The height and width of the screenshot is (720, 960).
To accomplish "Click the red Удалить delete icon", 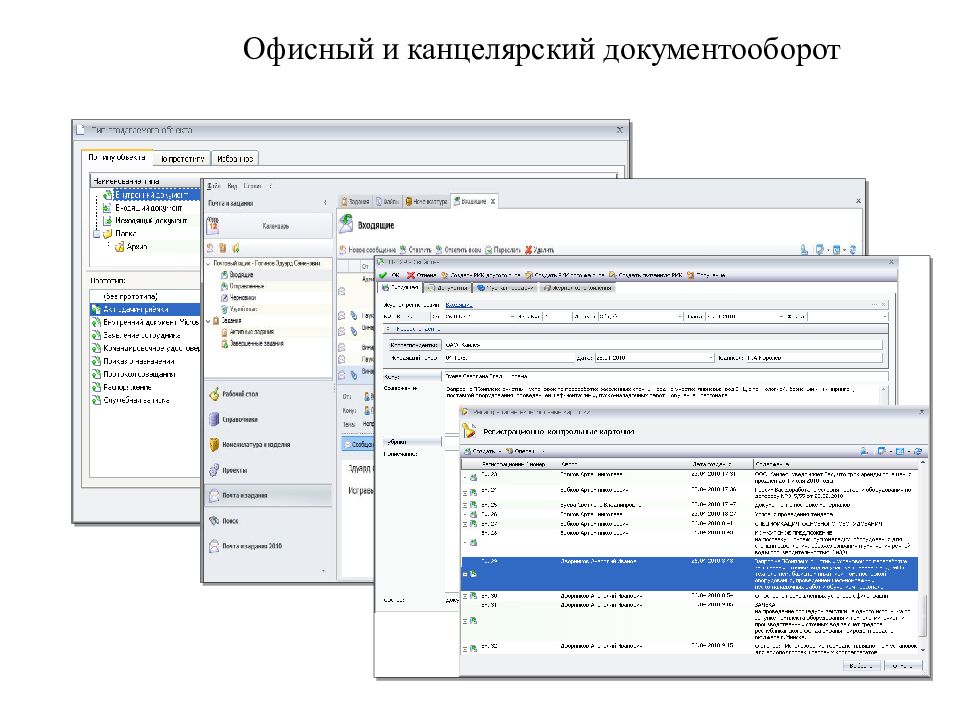I will (x=528, y=250).
